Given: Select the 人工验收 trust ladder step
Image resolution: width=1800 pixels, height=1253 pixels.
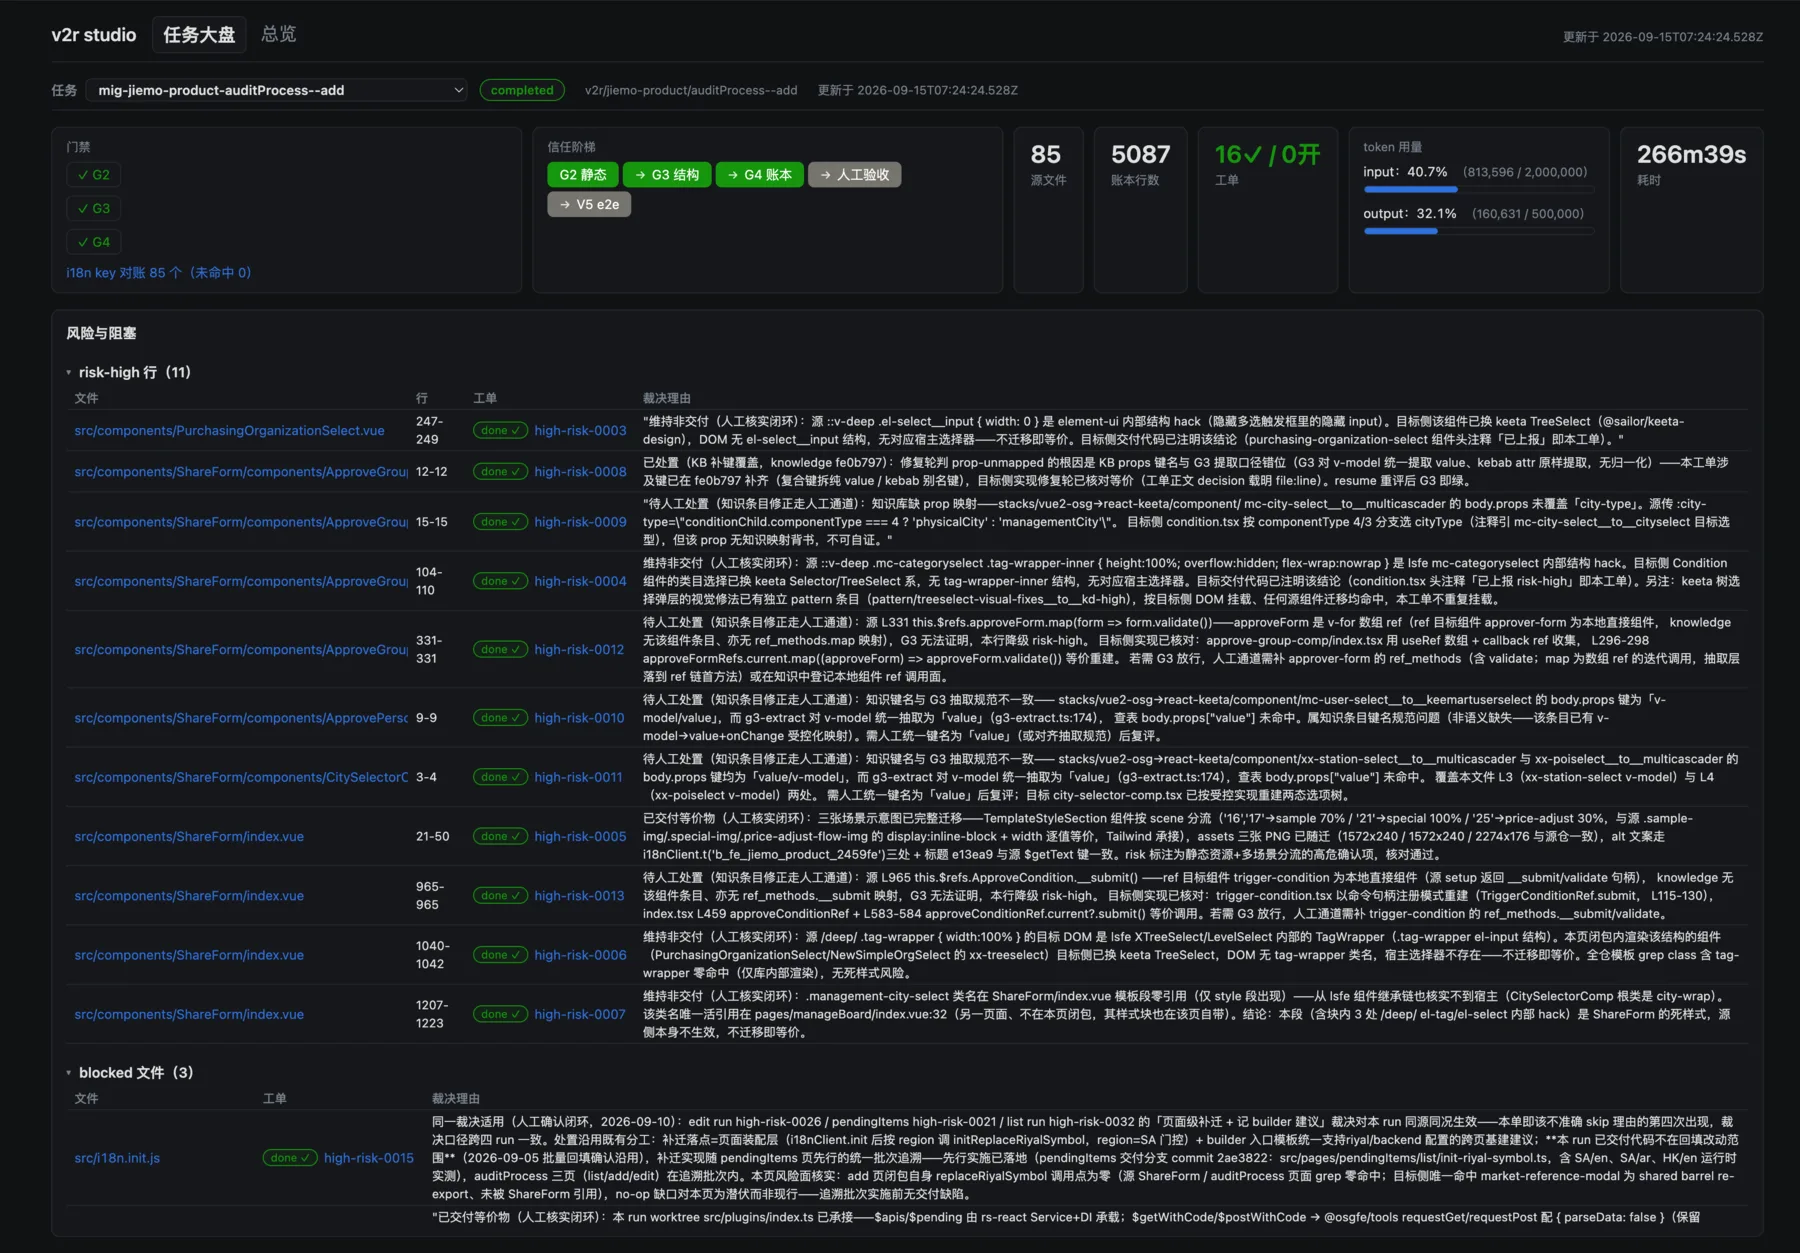Looking at the screenshot, I should (x=855, y=175).
